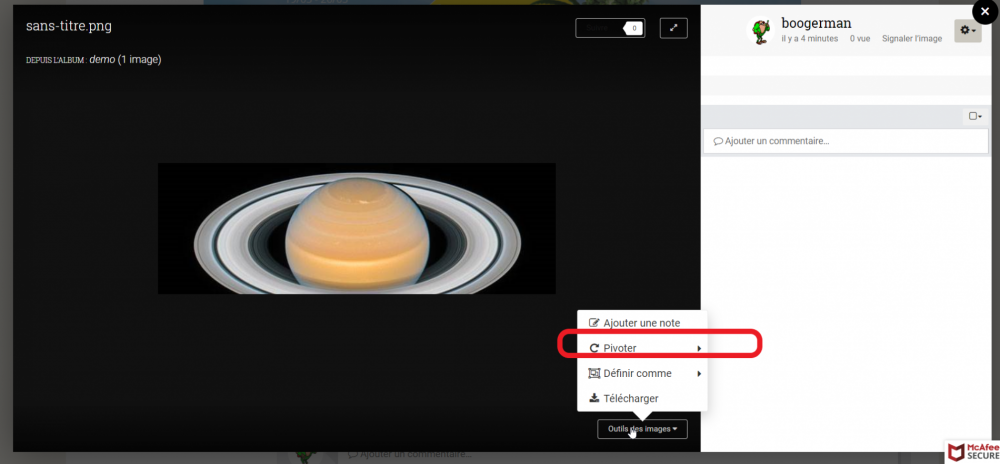Click the Suivre follow button
The height and width of the screenshot is (464, 1000).
coord(610,28)
